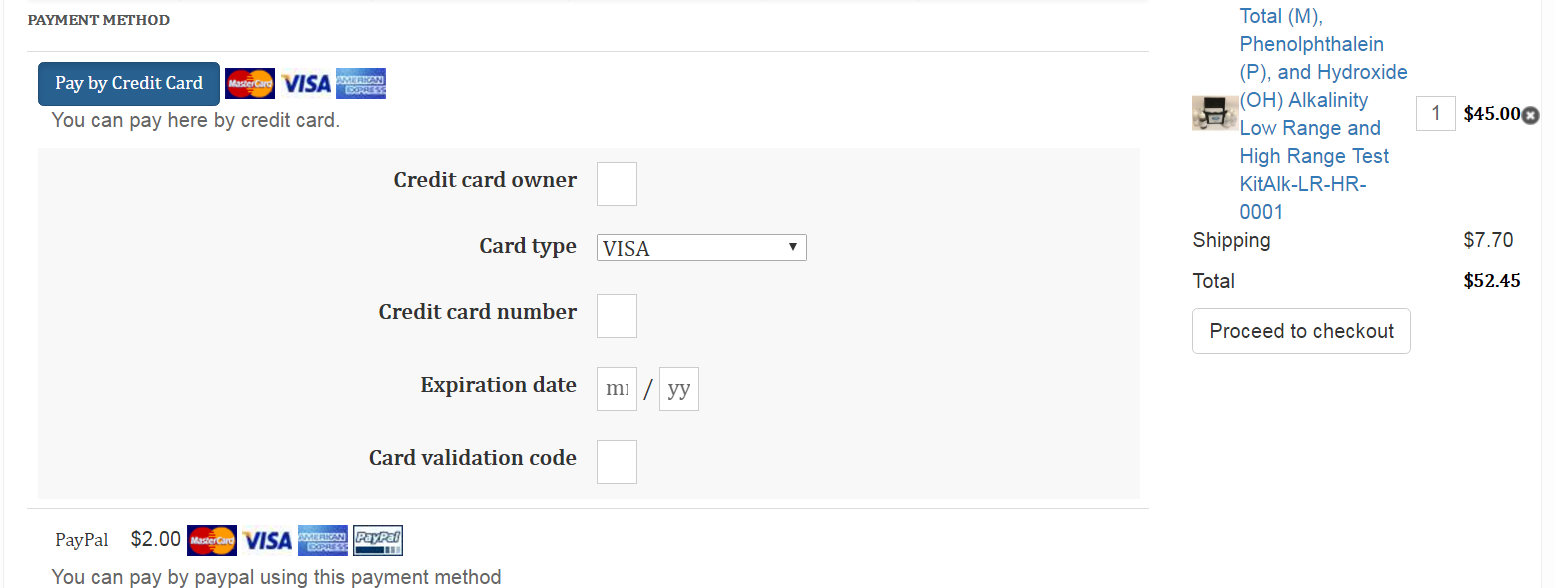Click the product thumbnail in cart
The image size is (1555, 588).
coord(1214,113)
